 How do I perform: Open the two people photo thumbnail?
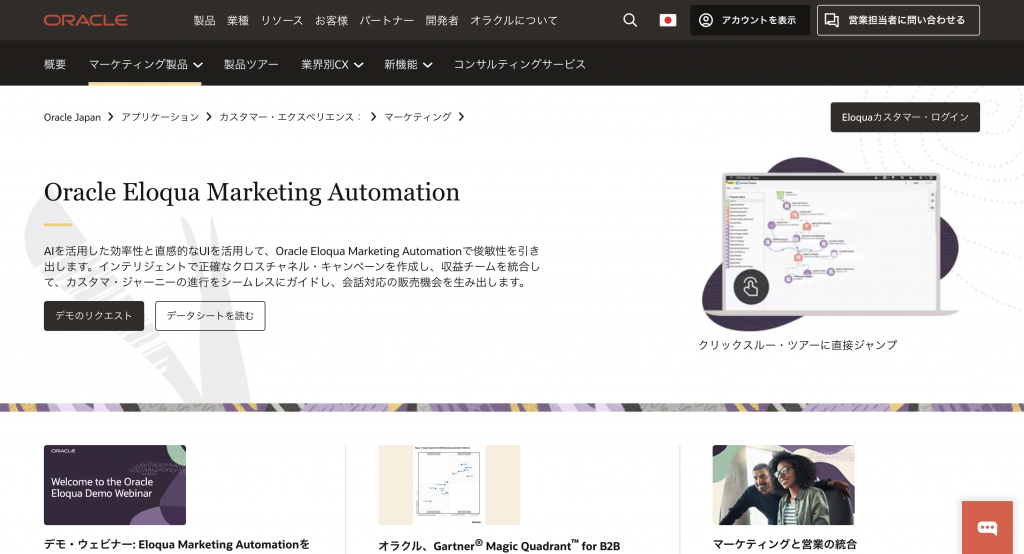tap(784, 485)
